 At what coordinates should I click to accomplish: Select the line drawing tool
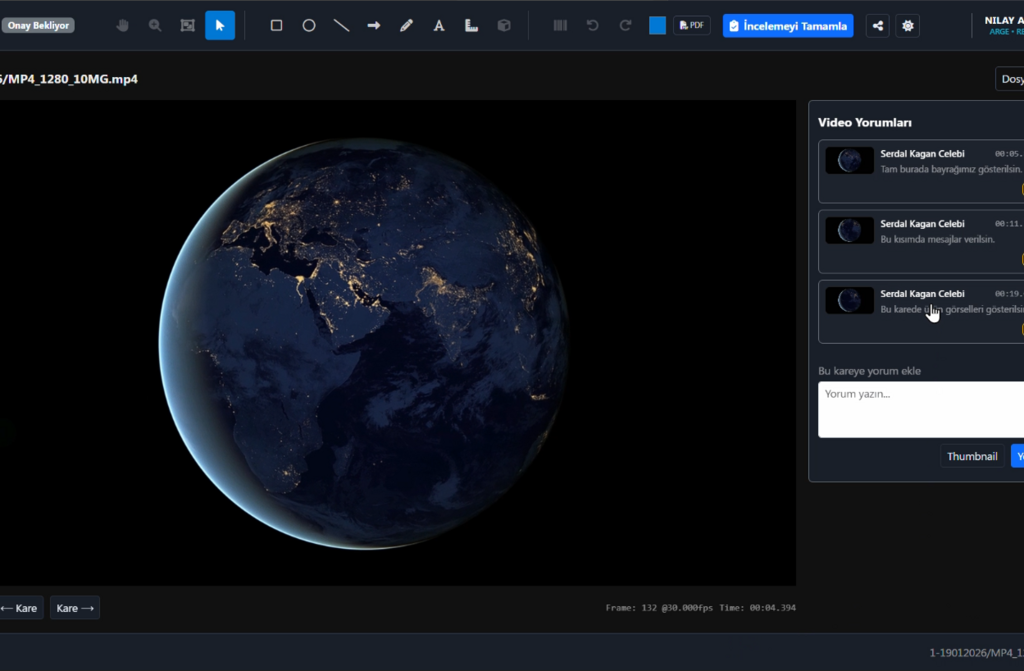click(x=341, y=25)
